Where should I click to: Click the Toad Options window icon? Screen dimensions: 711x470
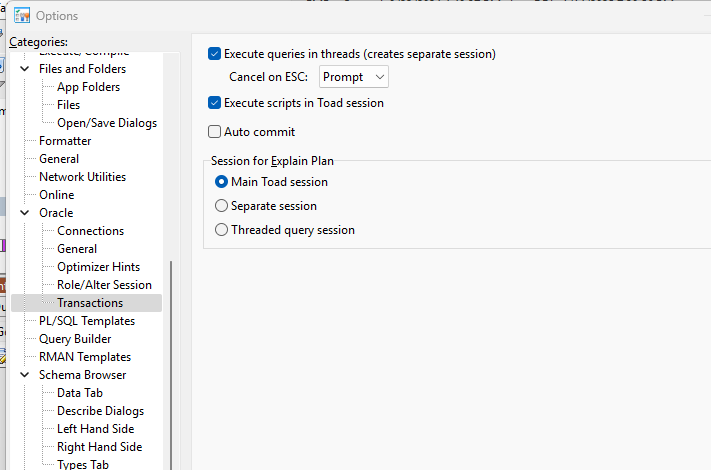21,15
